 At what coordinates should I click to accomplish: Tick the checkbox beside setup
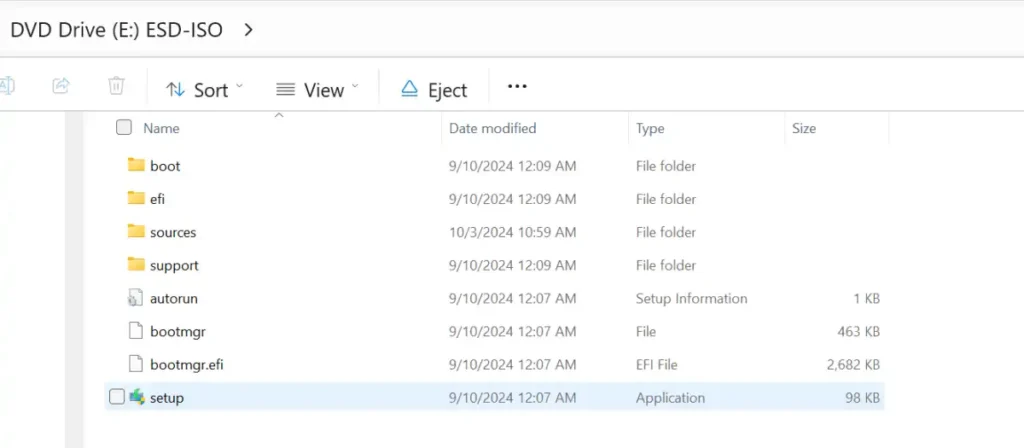pyautogui.click(x=116, y=396)
